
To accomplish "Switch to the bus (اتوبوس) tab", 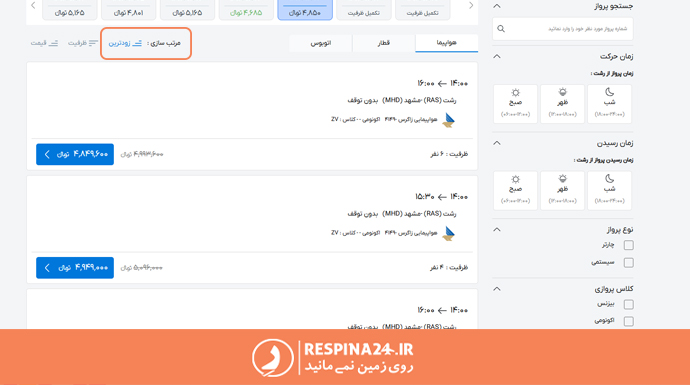I will 321,43.
